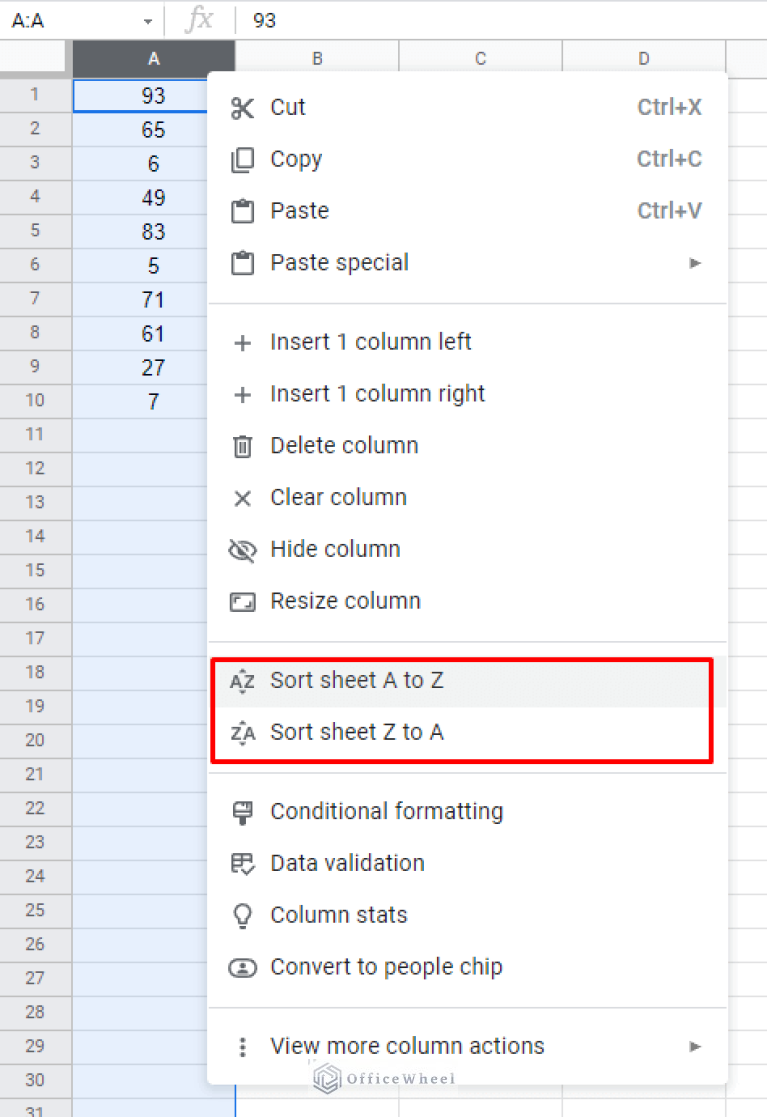Choose Insert 1 column right
Viewport: 767px width, 1117px height.
(x=377, y=394)
